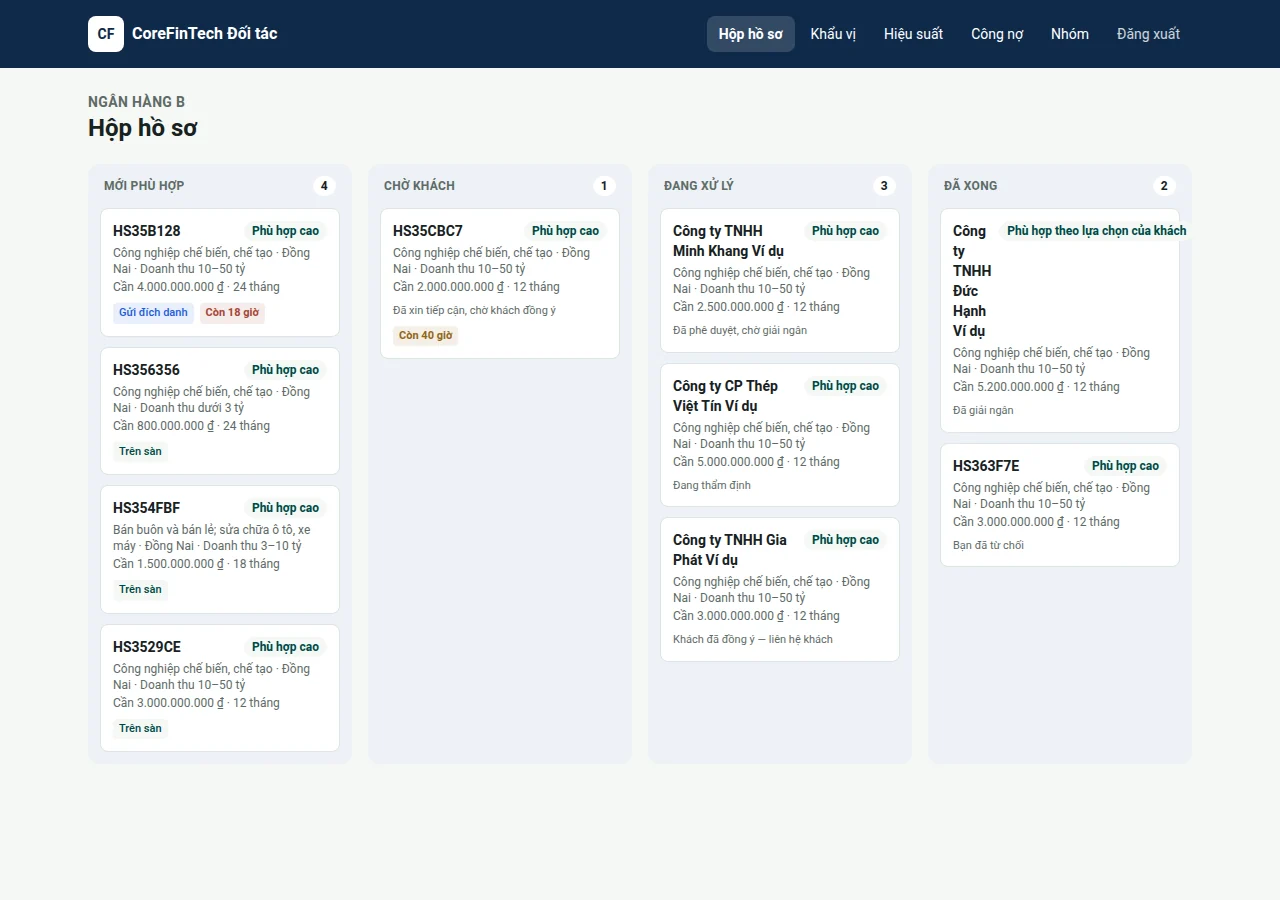The image size is (1280, 900).
Task: Open the HS35B128 card
Action: pyautogui.click(x=220, y=273)
